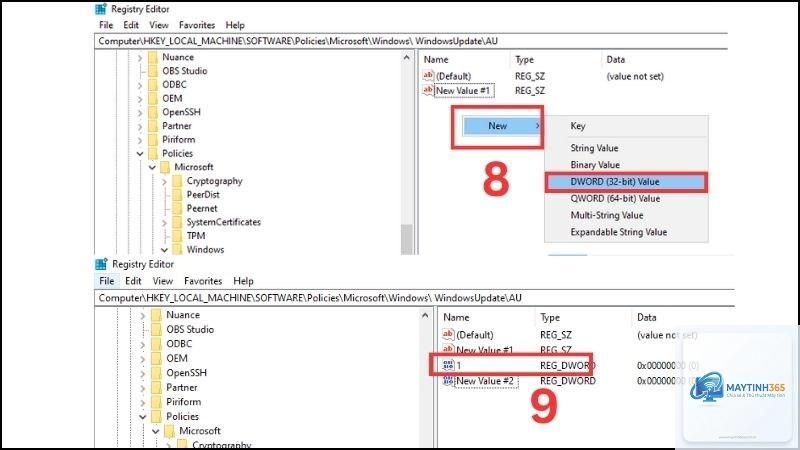
Task: Click DWORD icon of value named 1
Action: point(448,365)
